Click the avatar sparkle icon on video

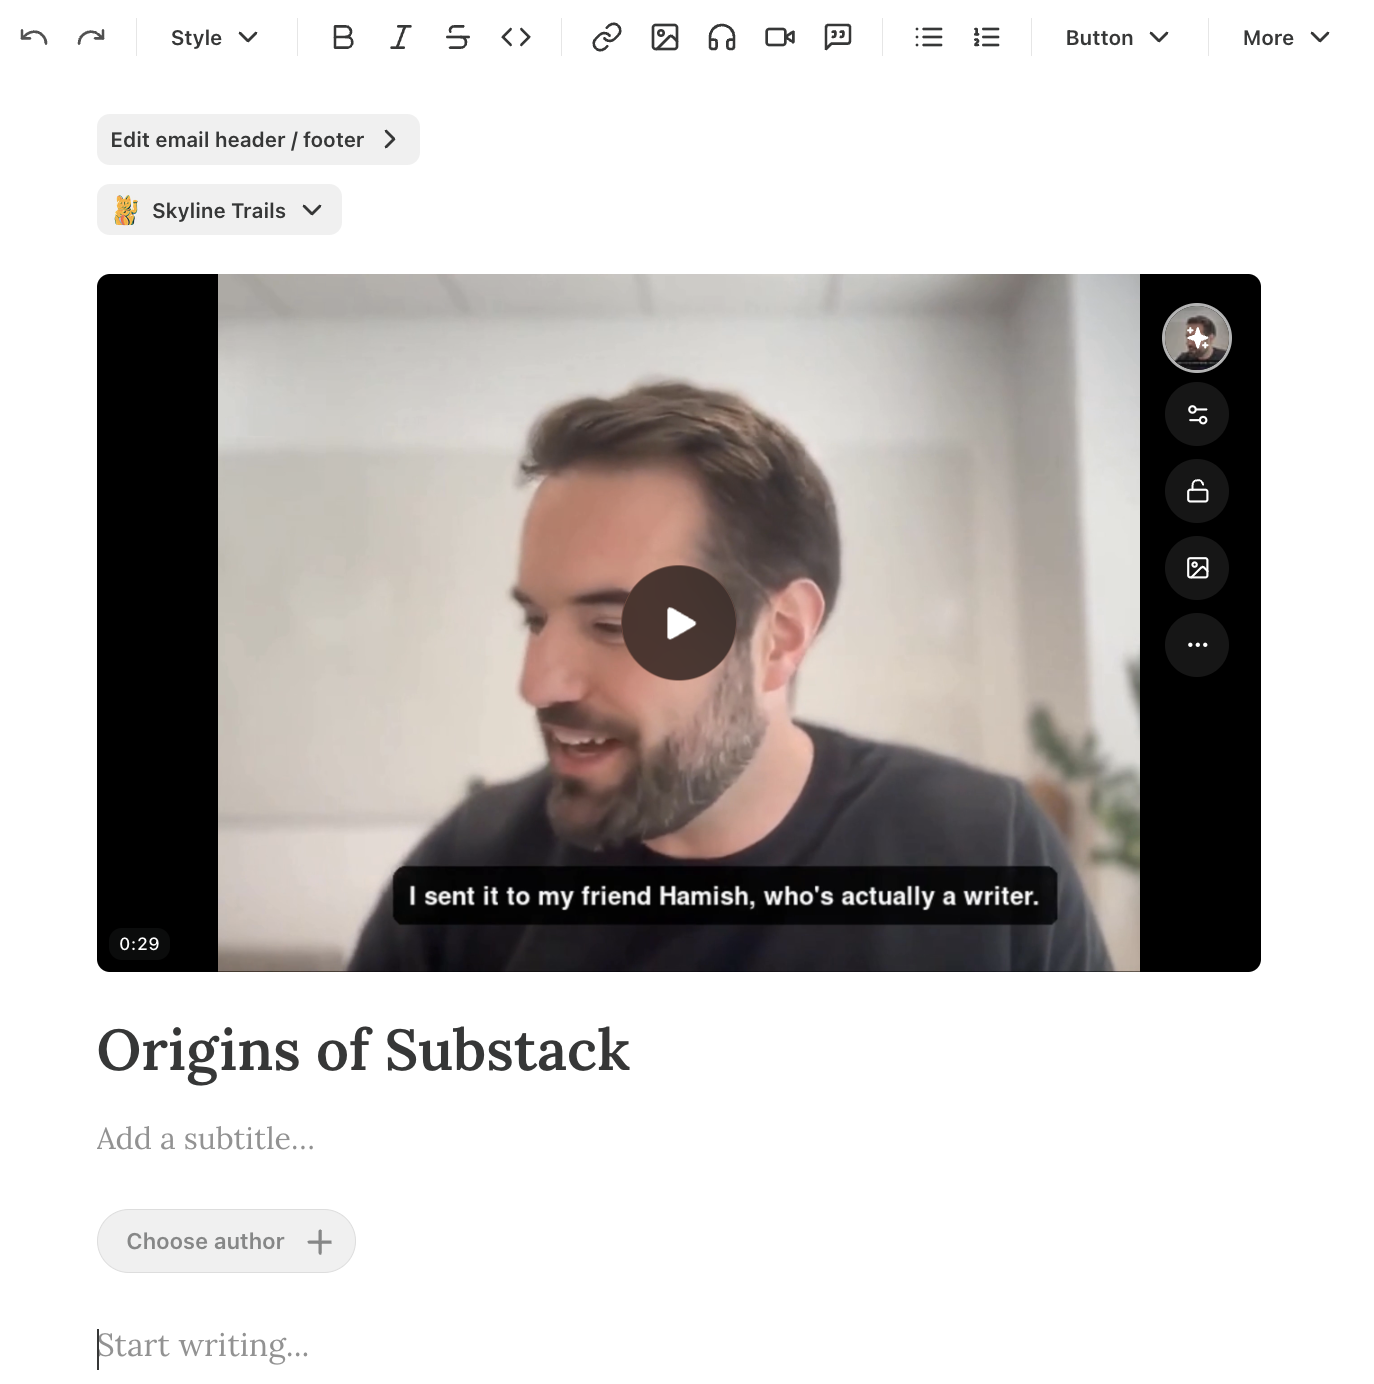(x=1197, y=338)
